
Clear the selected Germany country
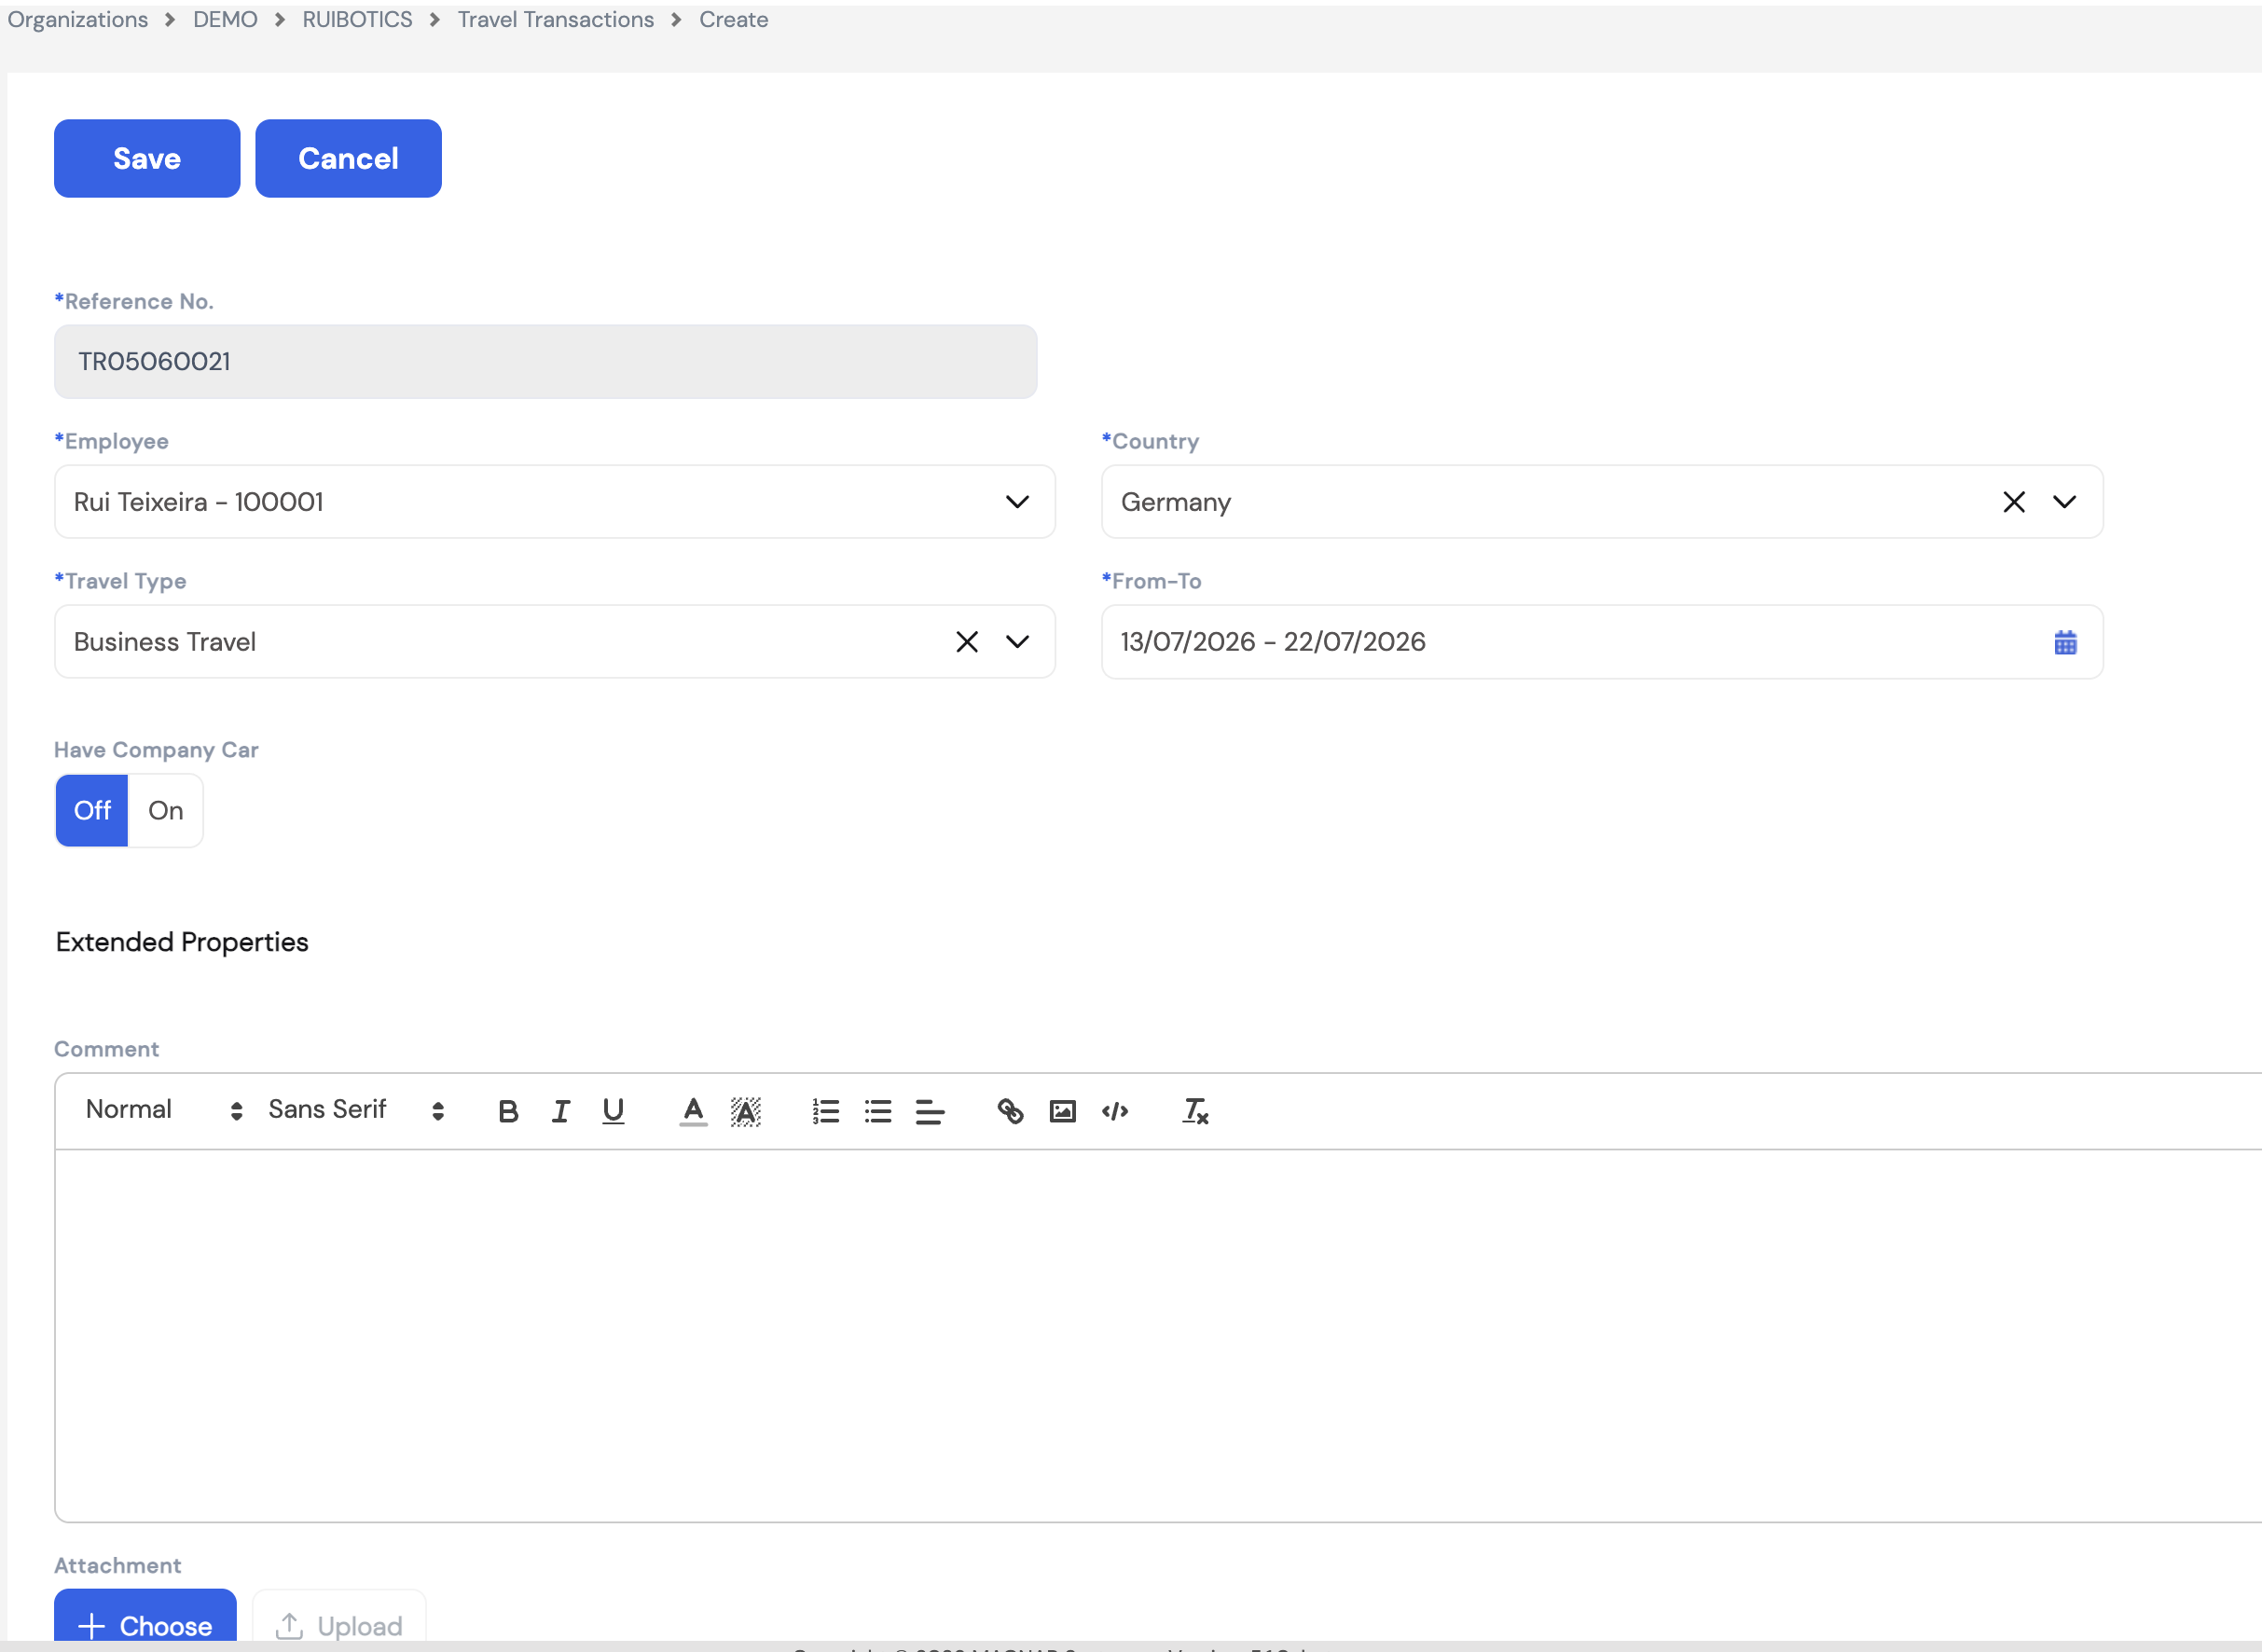pos(2014,502)
